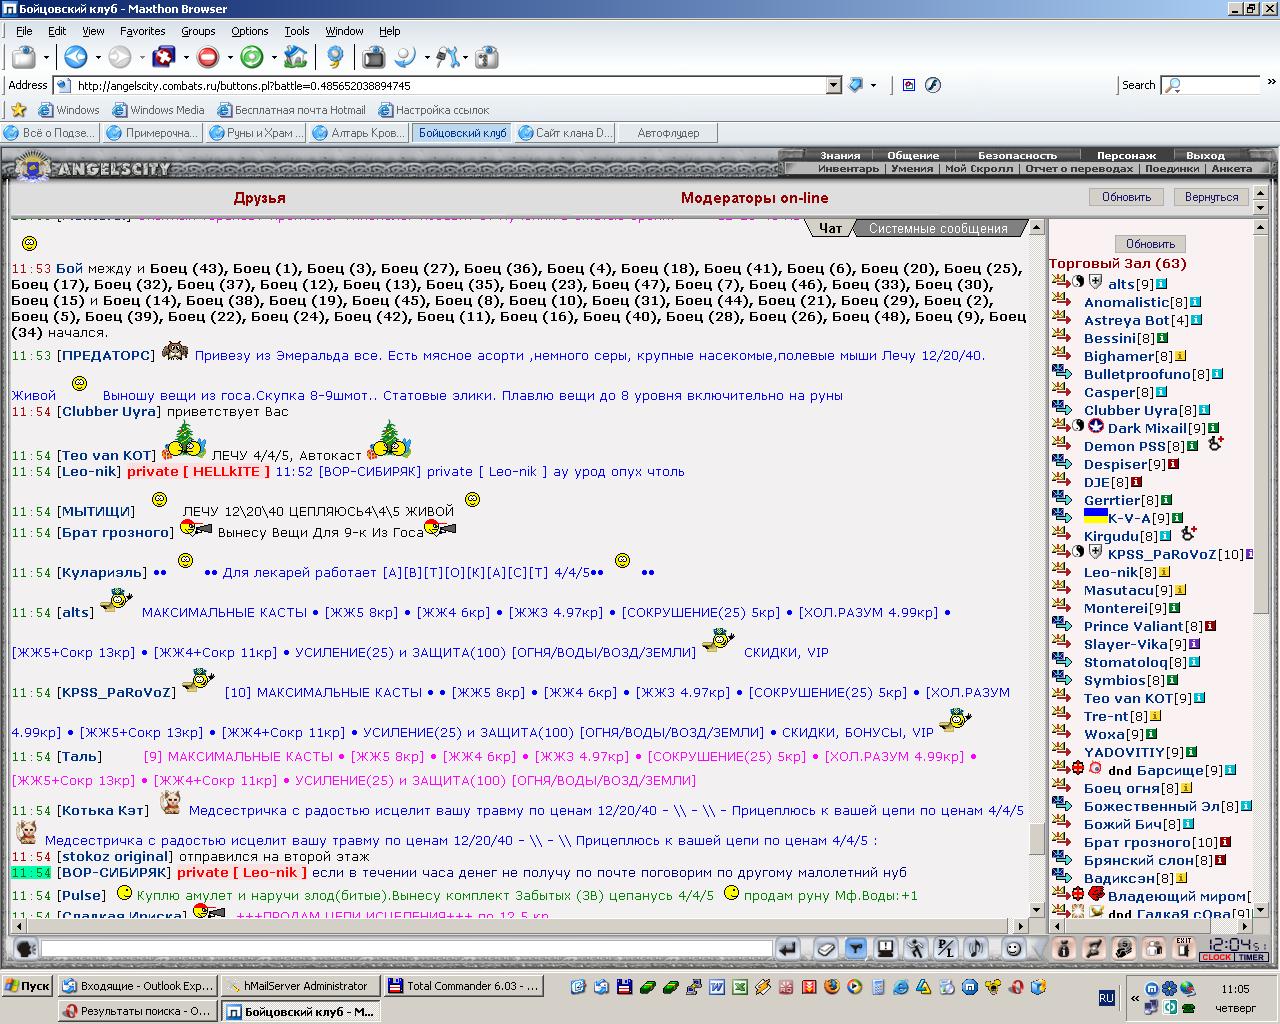Image resolution: width=1280 pixels, height=1024 pixels.
Task: Click the greyed Forward arrow button
Action: click(x=120, y=57)
